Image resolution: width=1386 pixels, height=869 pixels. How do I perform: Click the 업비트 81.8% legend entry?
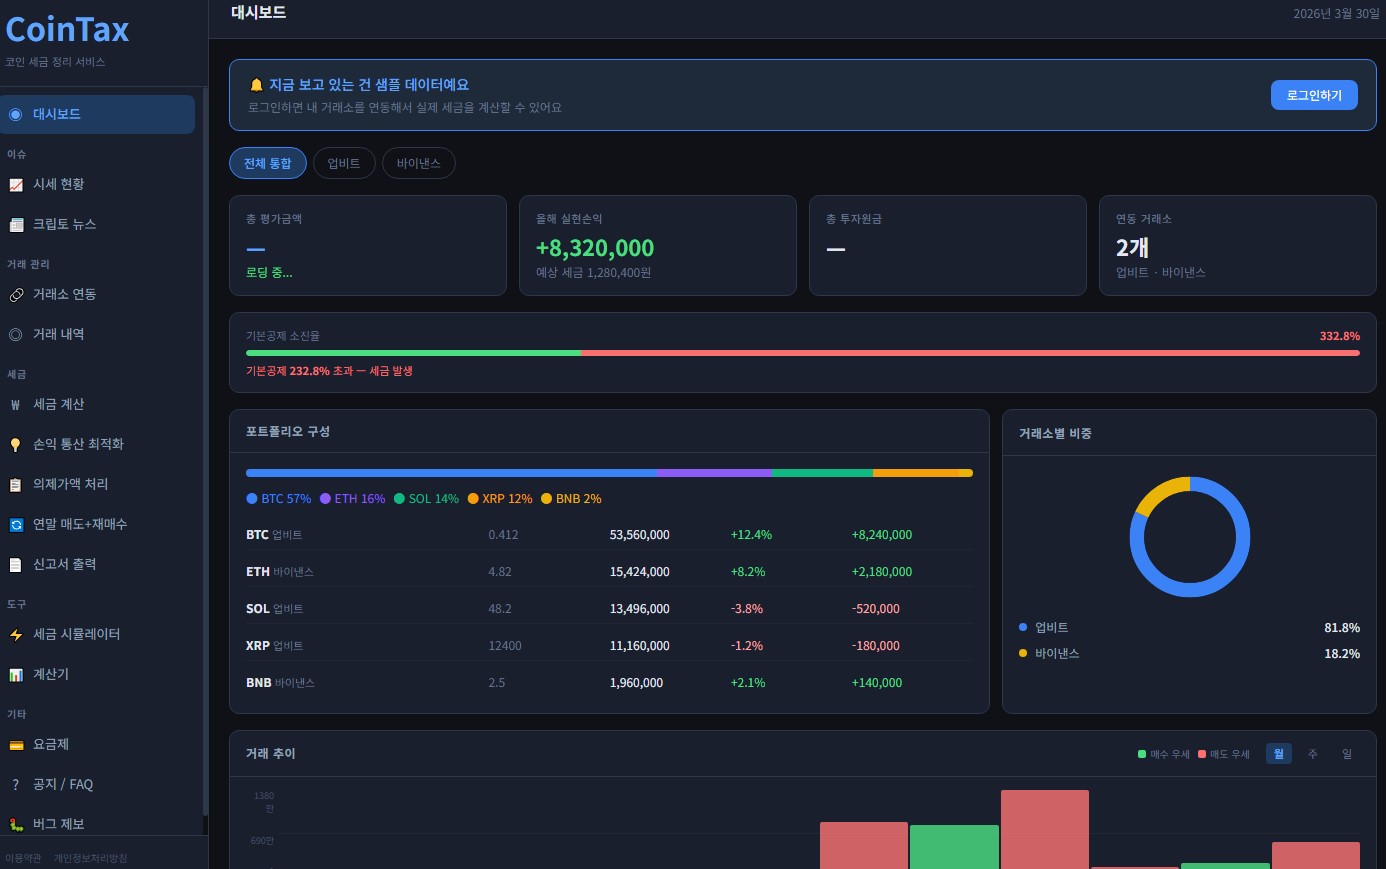1189,628
